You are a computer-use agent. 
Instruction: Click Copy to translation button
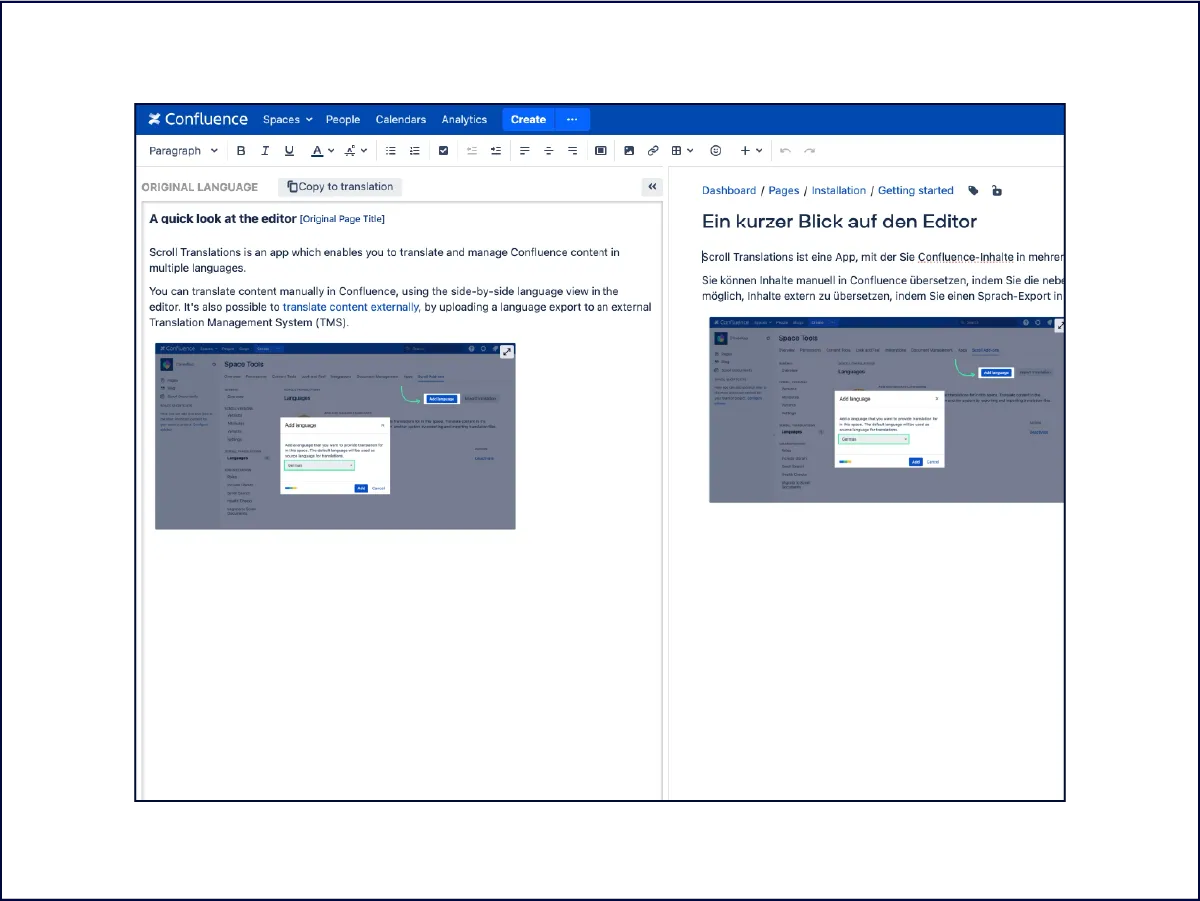tap(340, 187)
